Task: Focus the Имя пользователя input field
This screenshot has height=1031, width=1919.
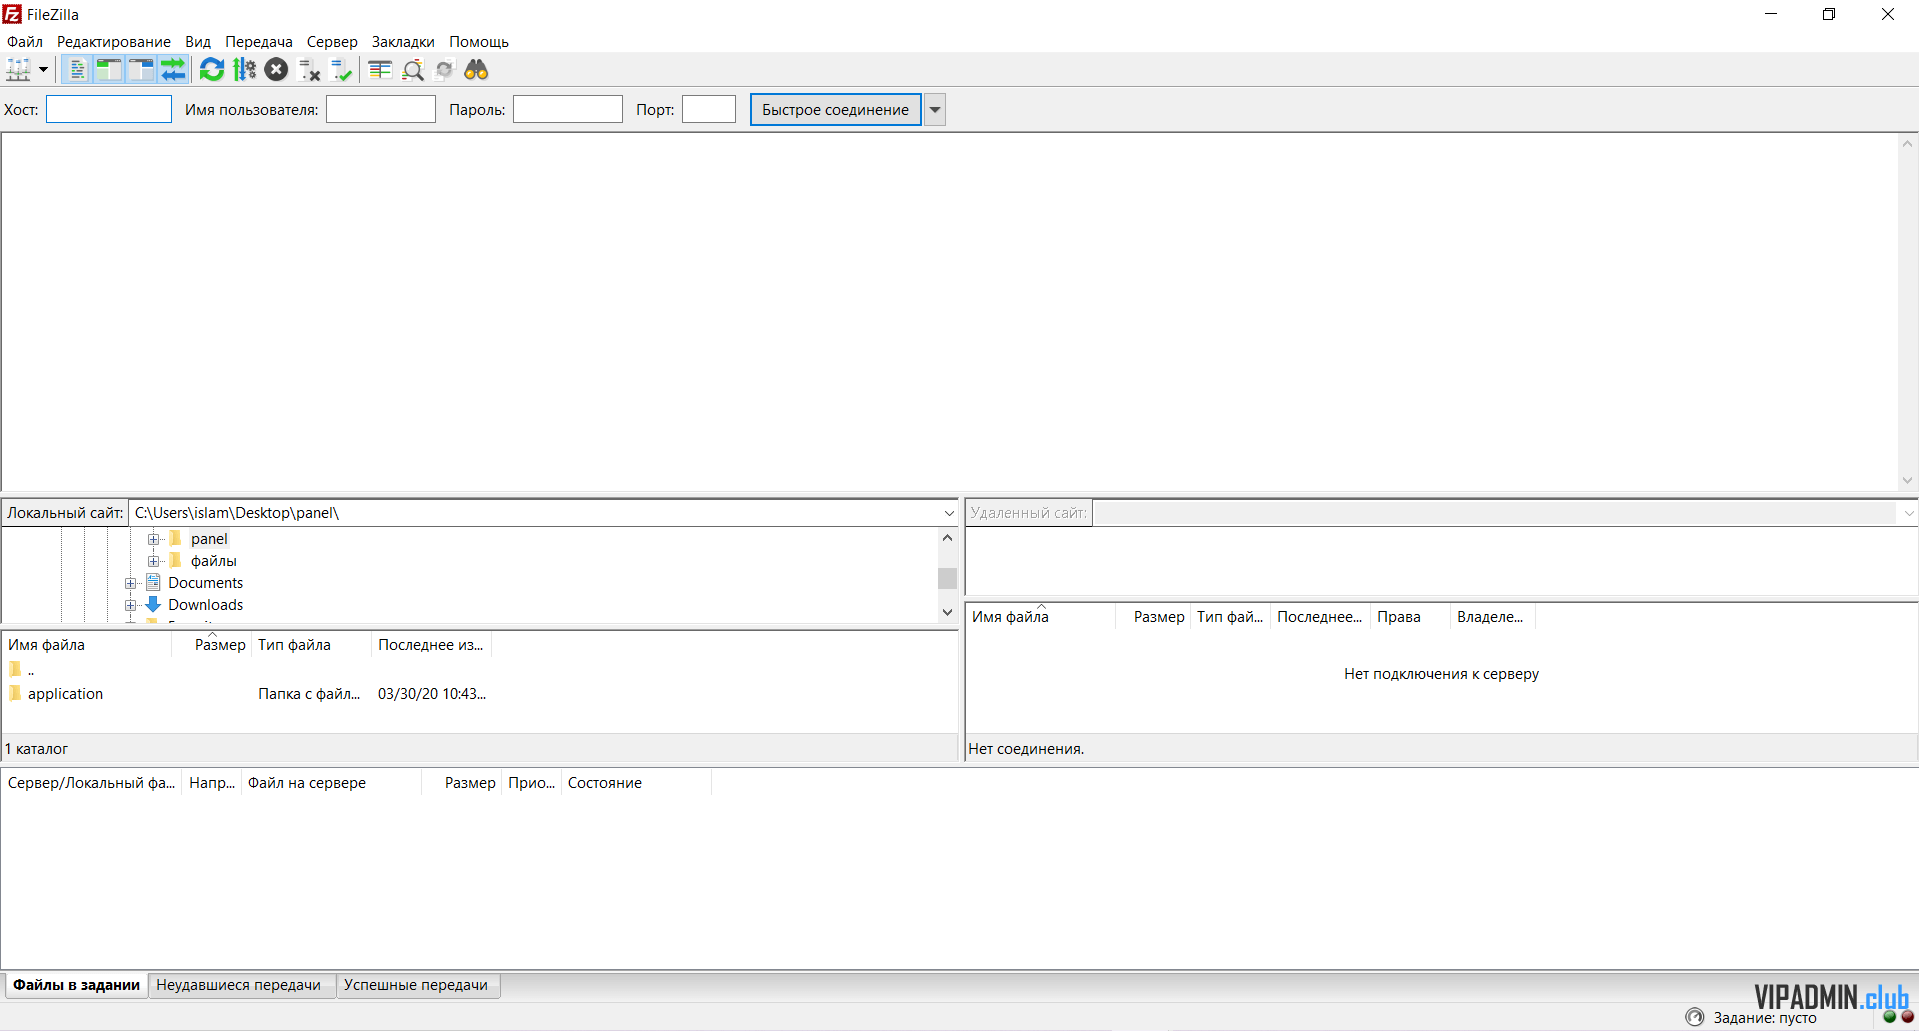Action: [381, 109]
